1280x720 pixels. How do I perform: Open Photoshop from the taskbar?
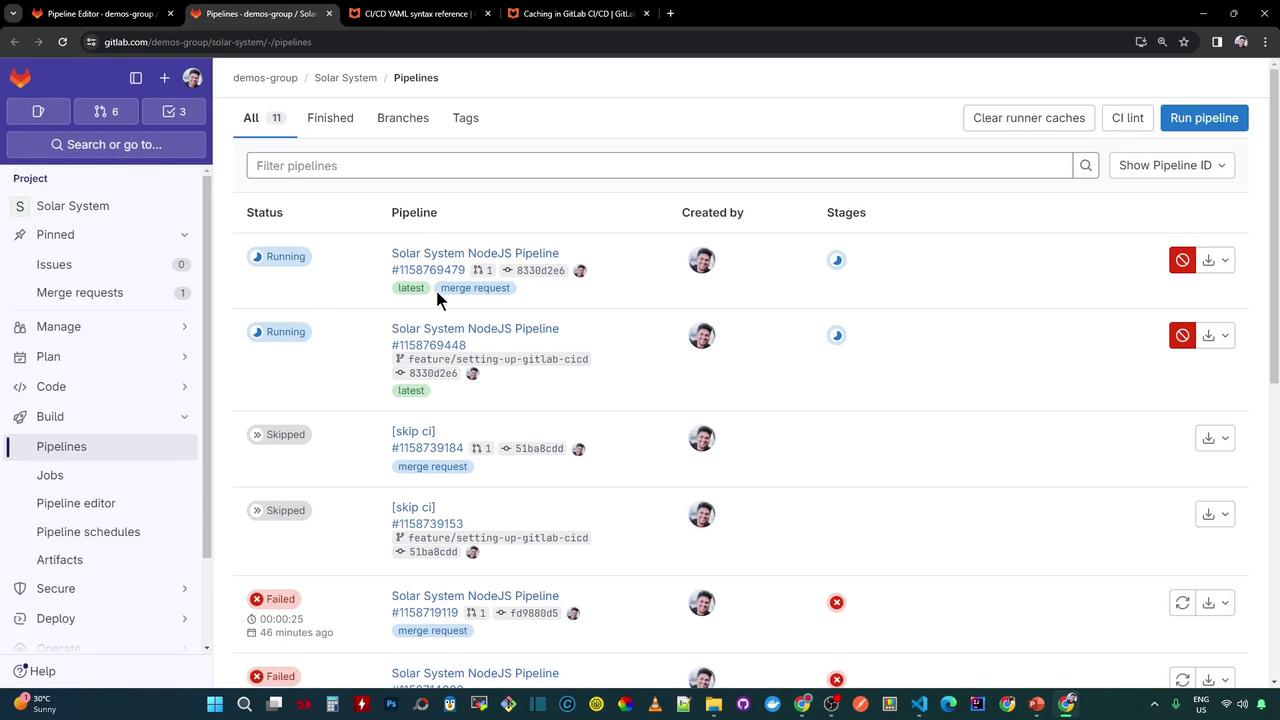click(391, 704)
